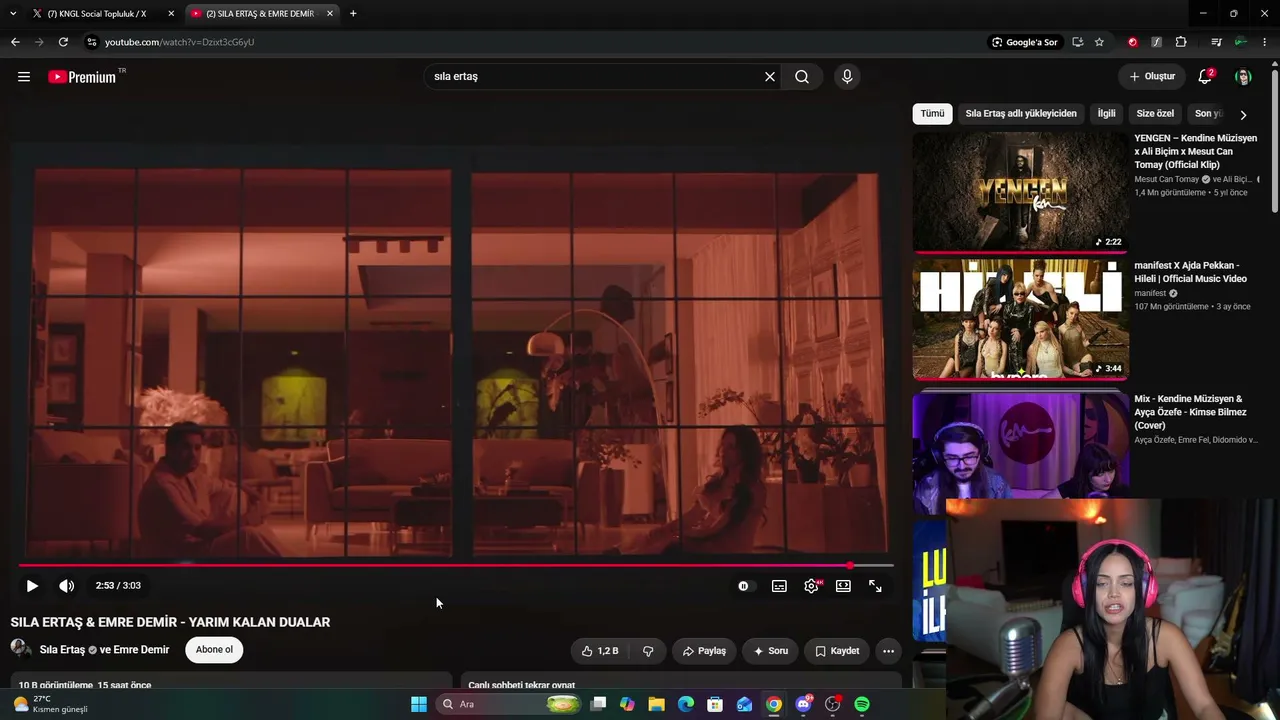
Task: Switch to KNGL Social Topluluk tab
Action: (97, 14)
